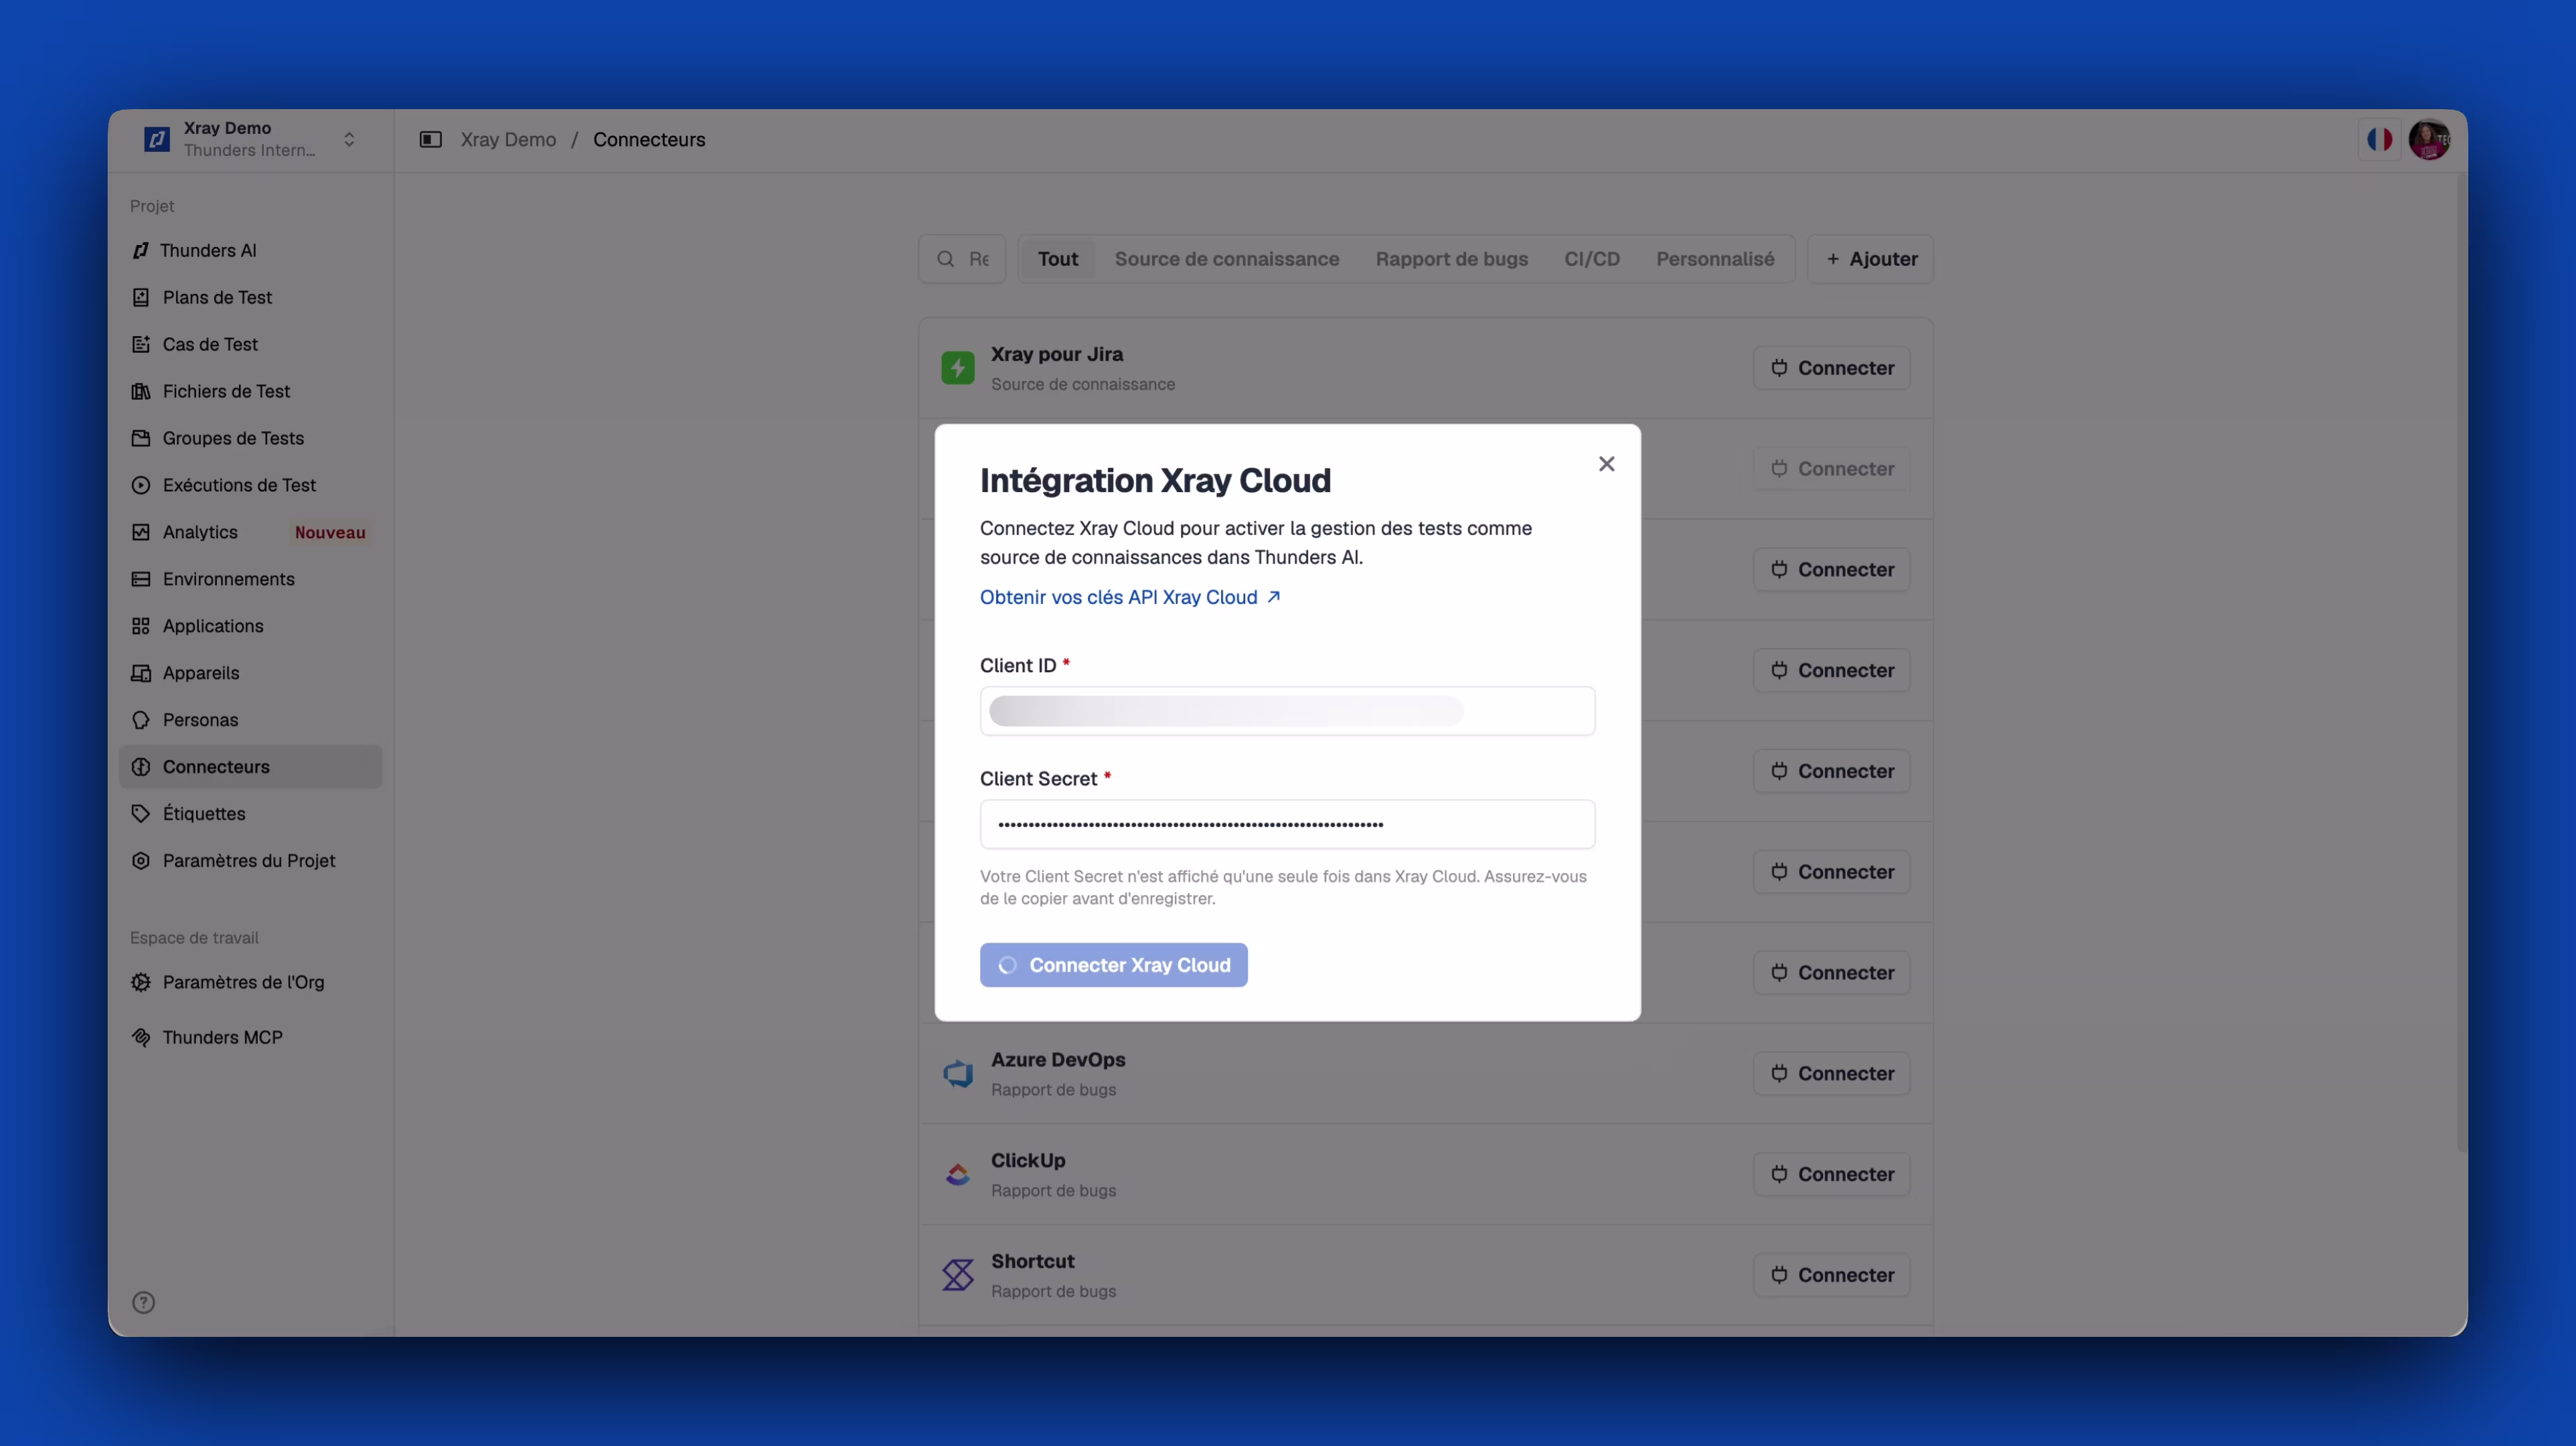Click the Intégration Xray Cloud heading
This screenshot has width=2576, height=1446.
pos(1155,480)
